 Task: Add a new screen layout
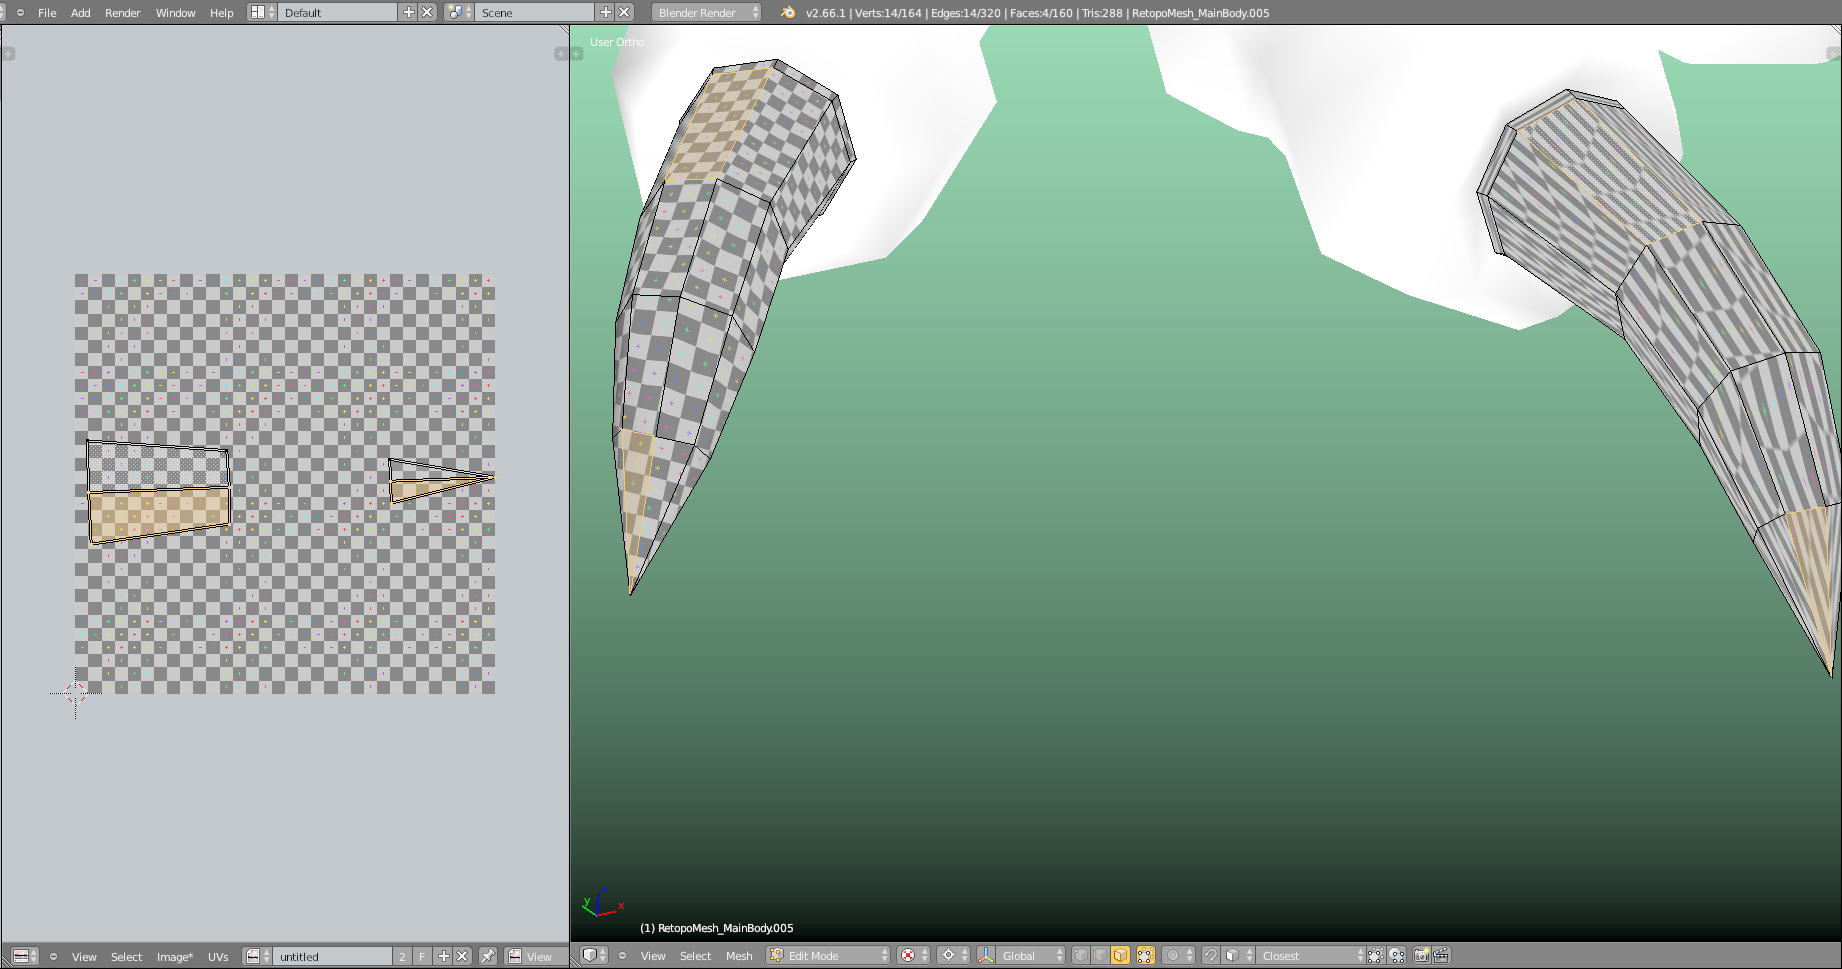click(408, 12)
